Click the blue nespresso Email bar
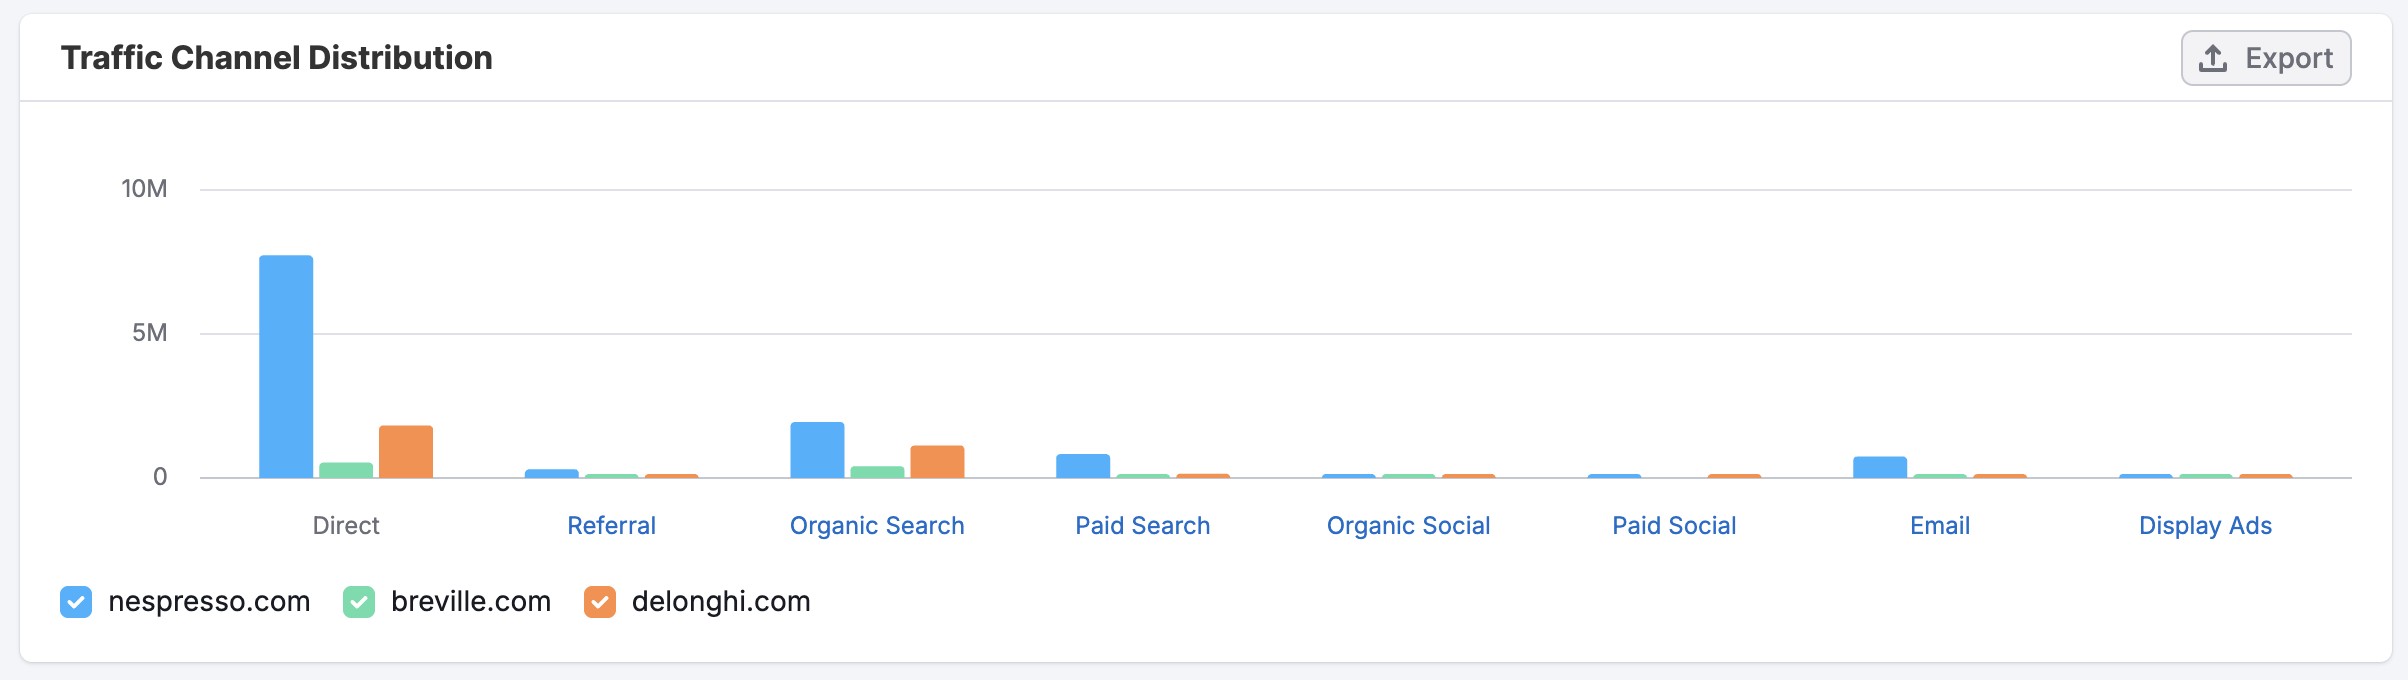Image resolution: width=2408 pixels, height=680 pixels. pyautogui.click(x=1880, y=467)
